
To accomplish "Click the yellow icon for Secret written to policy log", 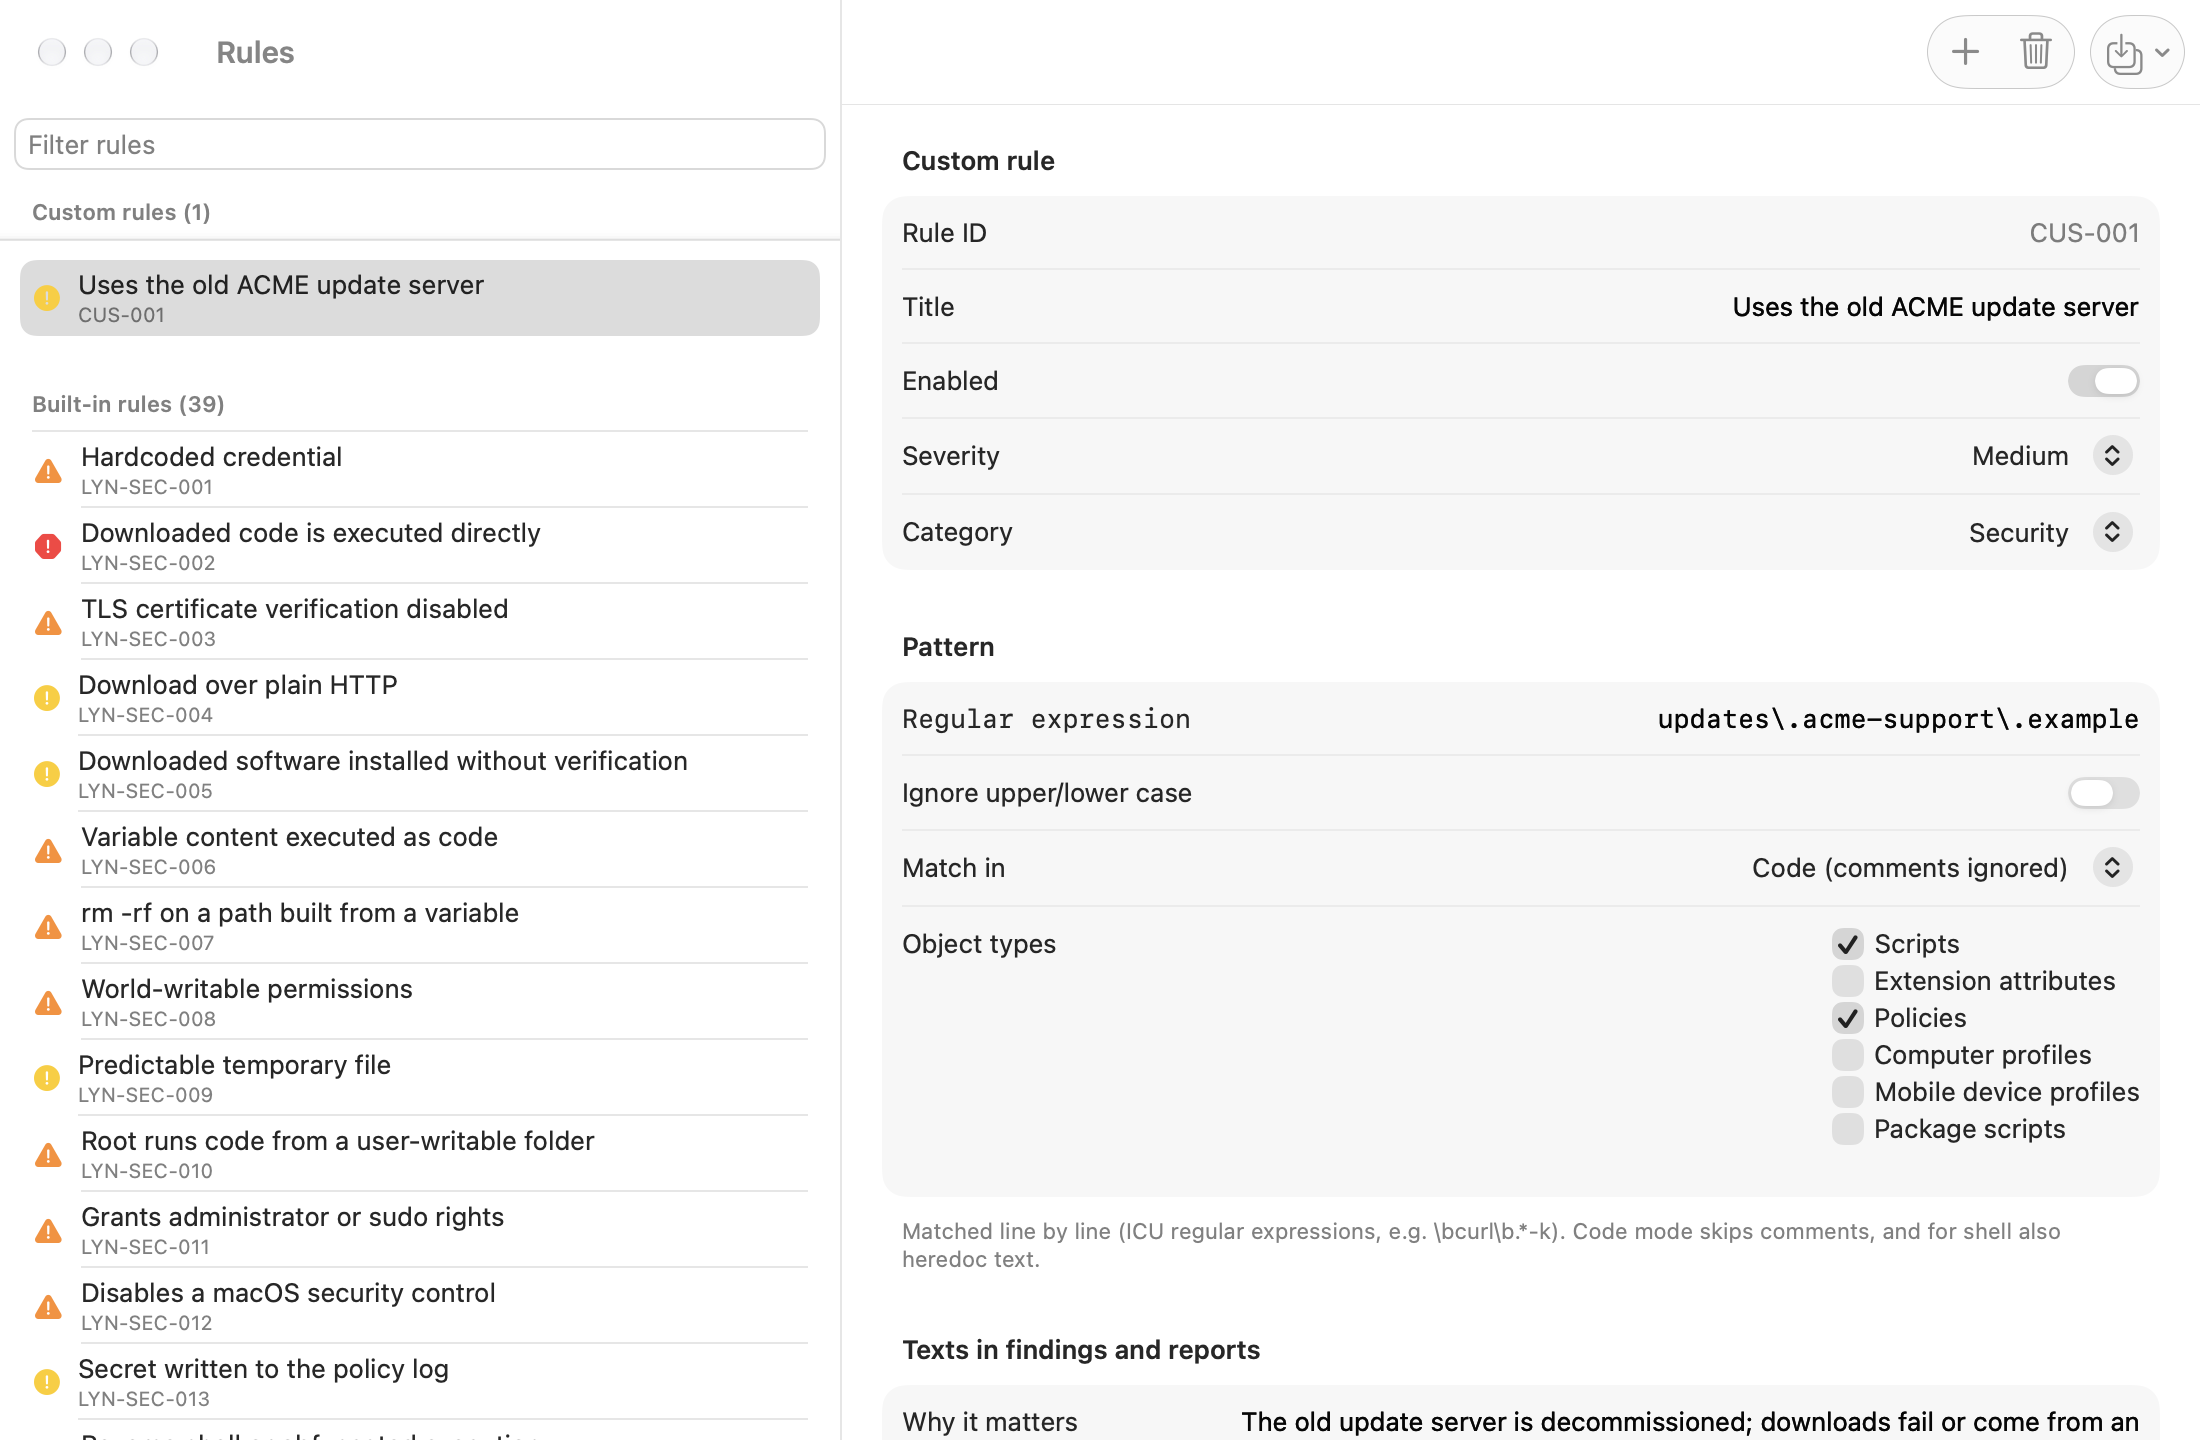I will pyautogui.click(x=47, y=1382).
